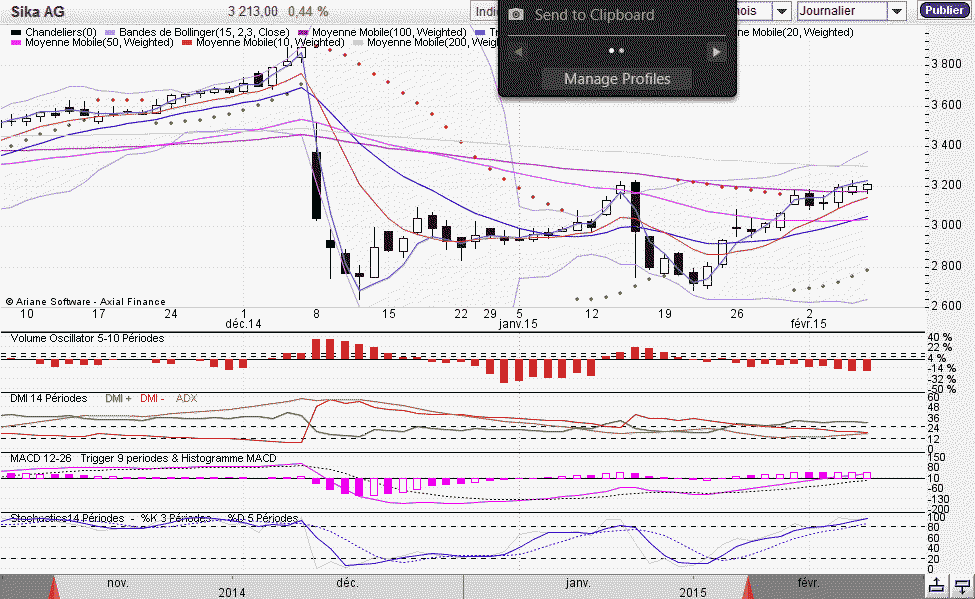This screenshot has height=599, width=975.
Task: Click the 'févr.' label in the timeline bar
Action: coord(808,583)
